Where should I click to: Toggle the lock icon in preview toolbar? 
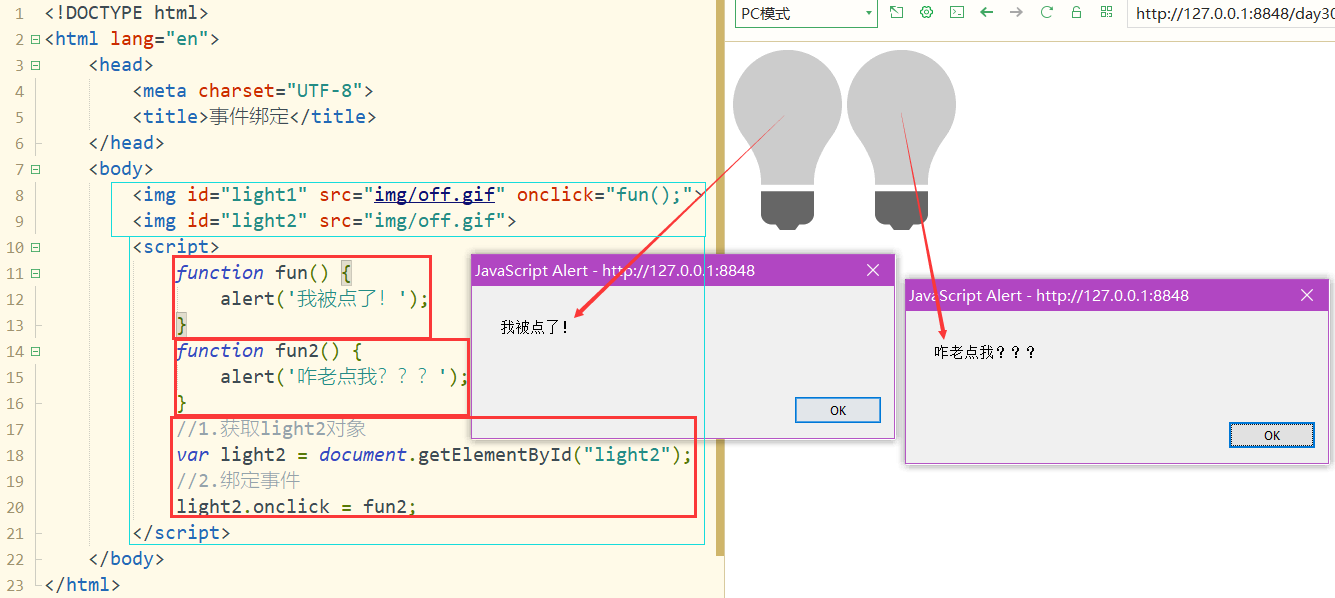[1076, 13]
